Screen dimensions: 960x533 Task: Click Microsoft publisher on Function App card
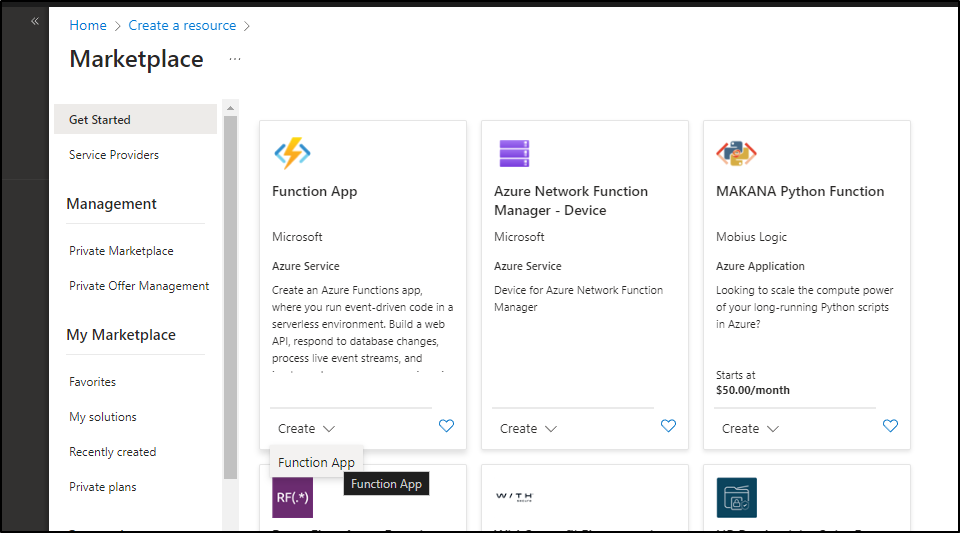297,237
